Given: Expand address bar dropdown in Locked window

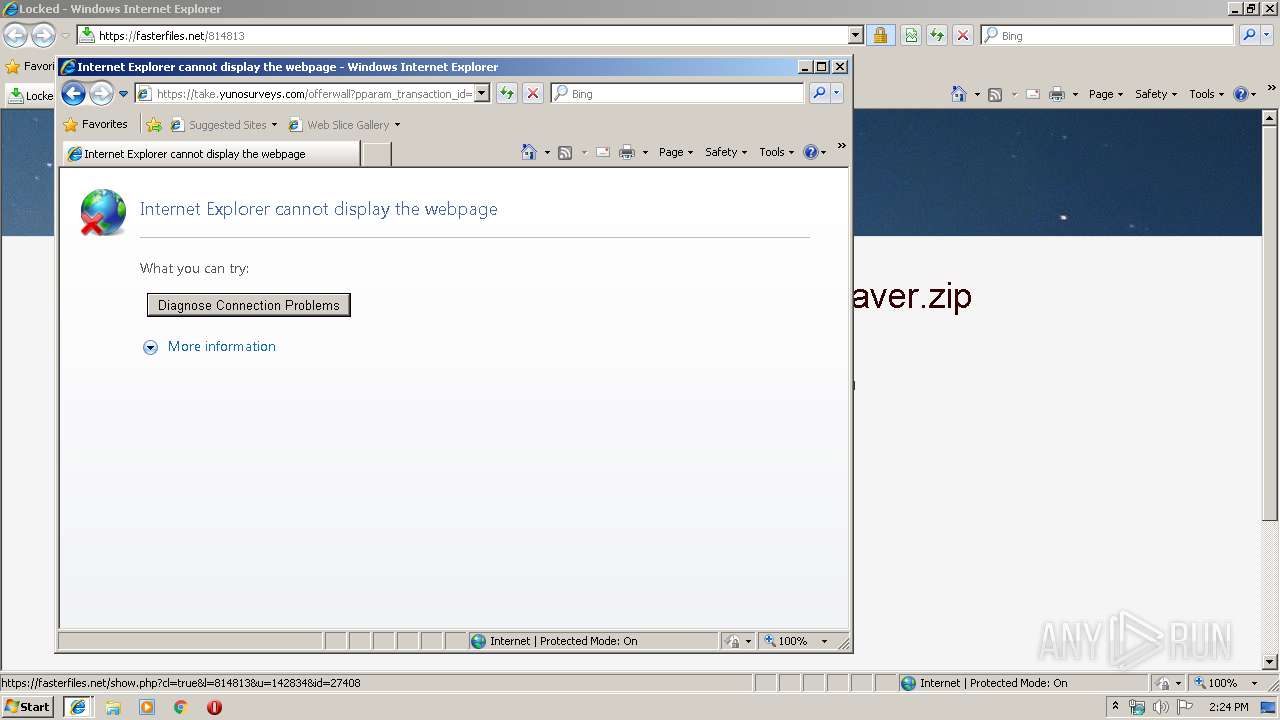Looking at the screenshot, I should tap(856, 35).
